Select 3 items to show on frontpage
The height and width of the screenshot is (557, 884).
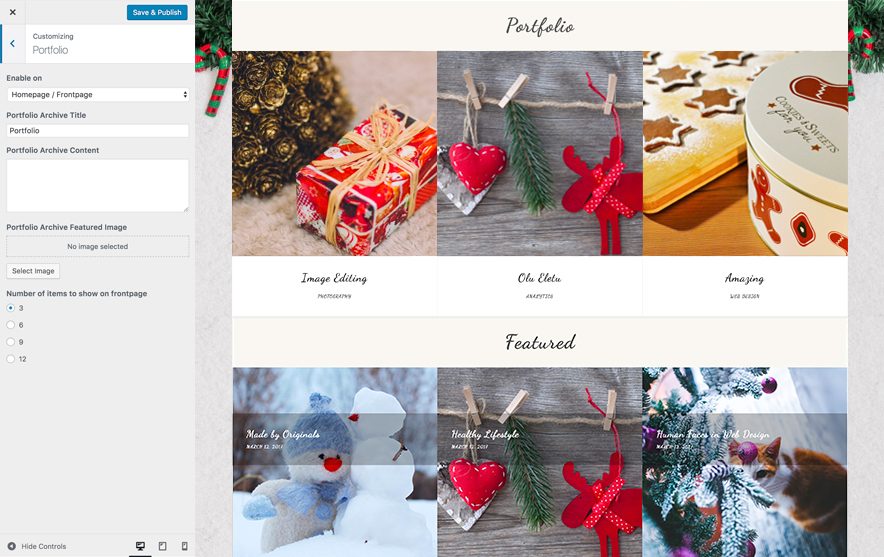(x=11, y=308)
